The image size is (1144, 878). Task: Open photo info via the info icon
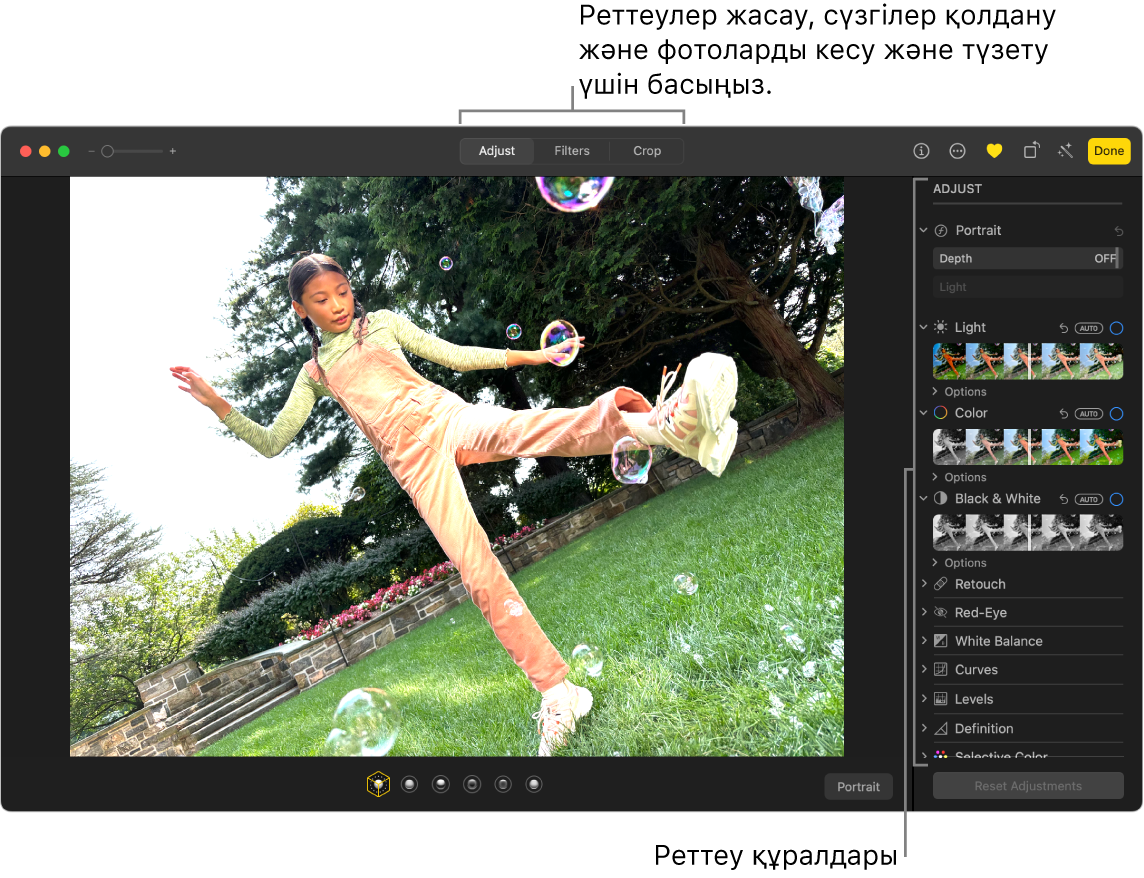(920, 151)
